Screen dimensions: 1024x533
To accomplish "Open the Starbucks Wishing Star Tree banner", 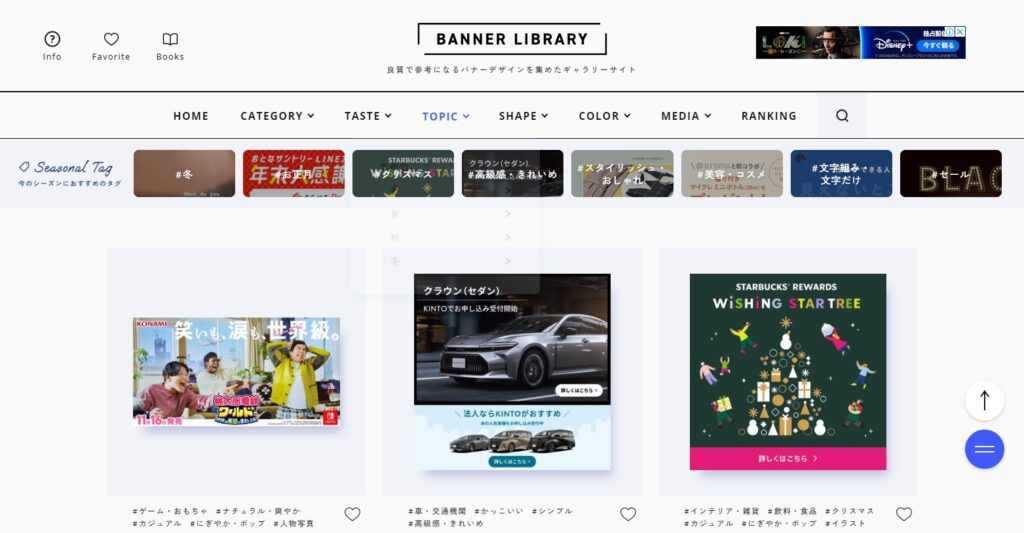I will pos(788,372).
